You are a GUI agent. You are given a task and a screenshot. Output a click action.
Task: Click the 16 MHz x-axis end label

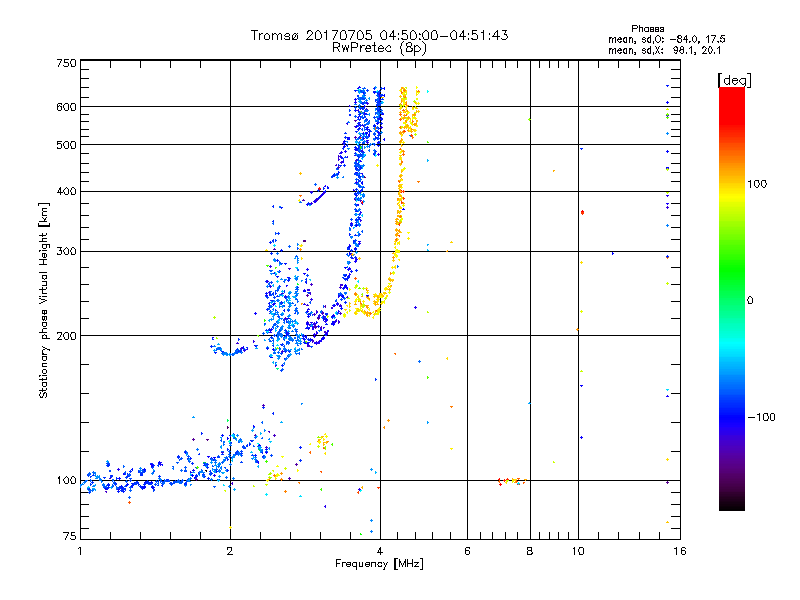(x=680, y=551)
